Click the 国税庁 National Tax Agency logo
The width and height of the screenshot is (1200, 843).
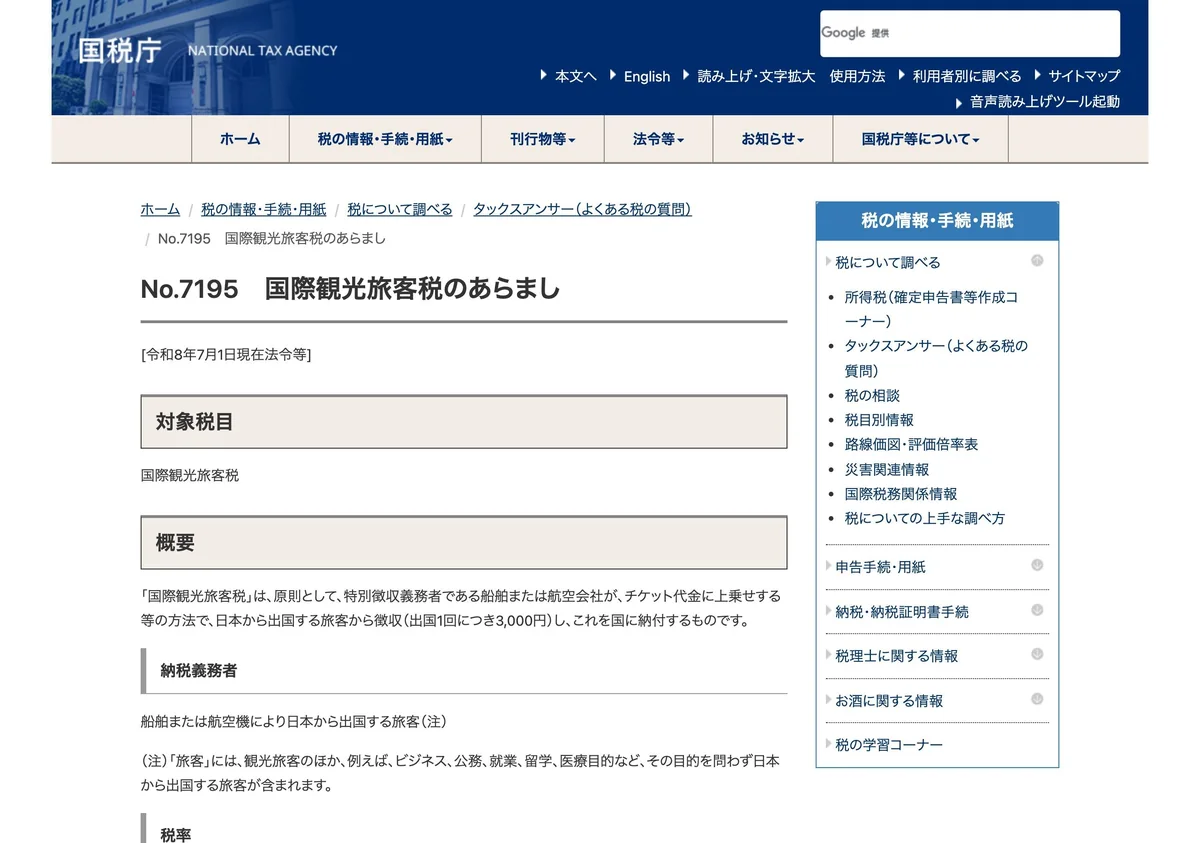(207, 50)
